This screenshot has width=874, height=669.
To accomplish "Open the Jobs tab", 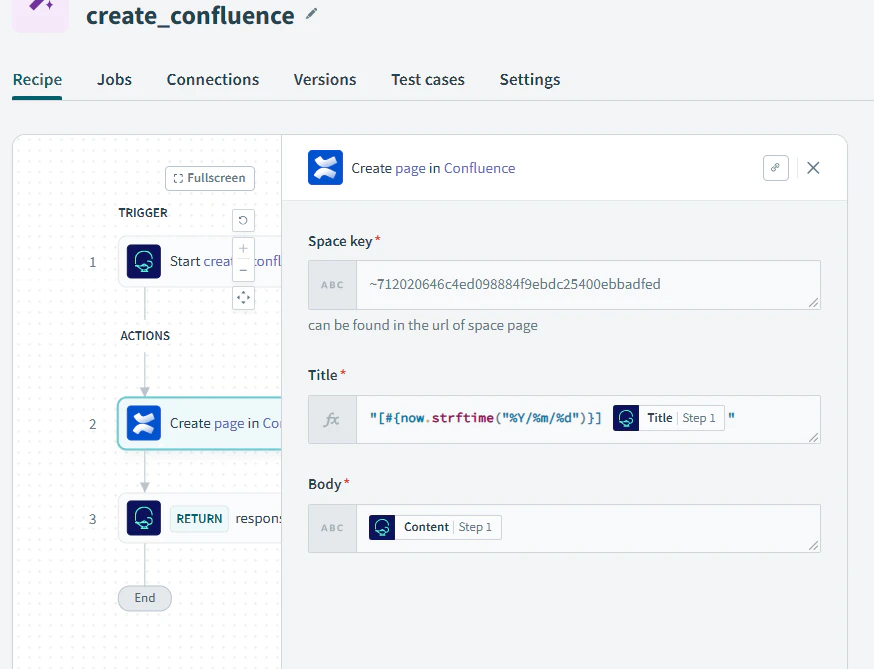I will (114, 80).
